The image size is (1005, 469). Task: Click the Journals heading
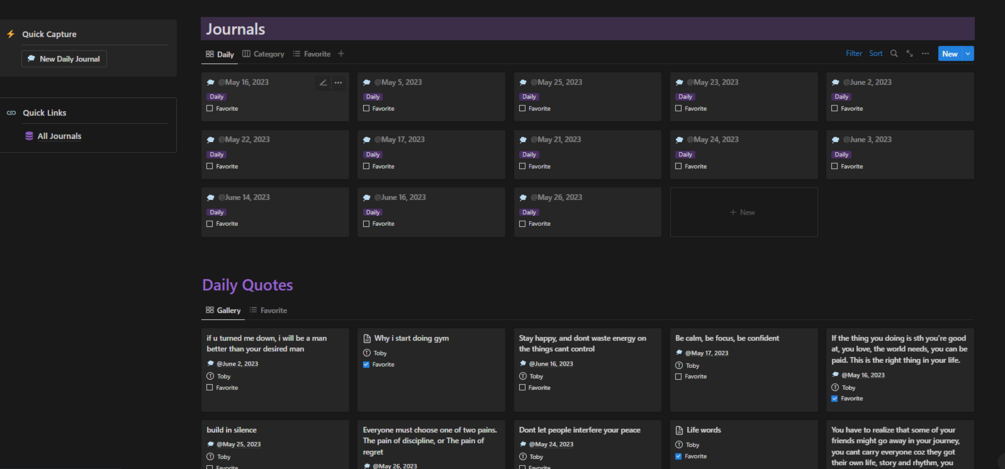pos(235,29)
